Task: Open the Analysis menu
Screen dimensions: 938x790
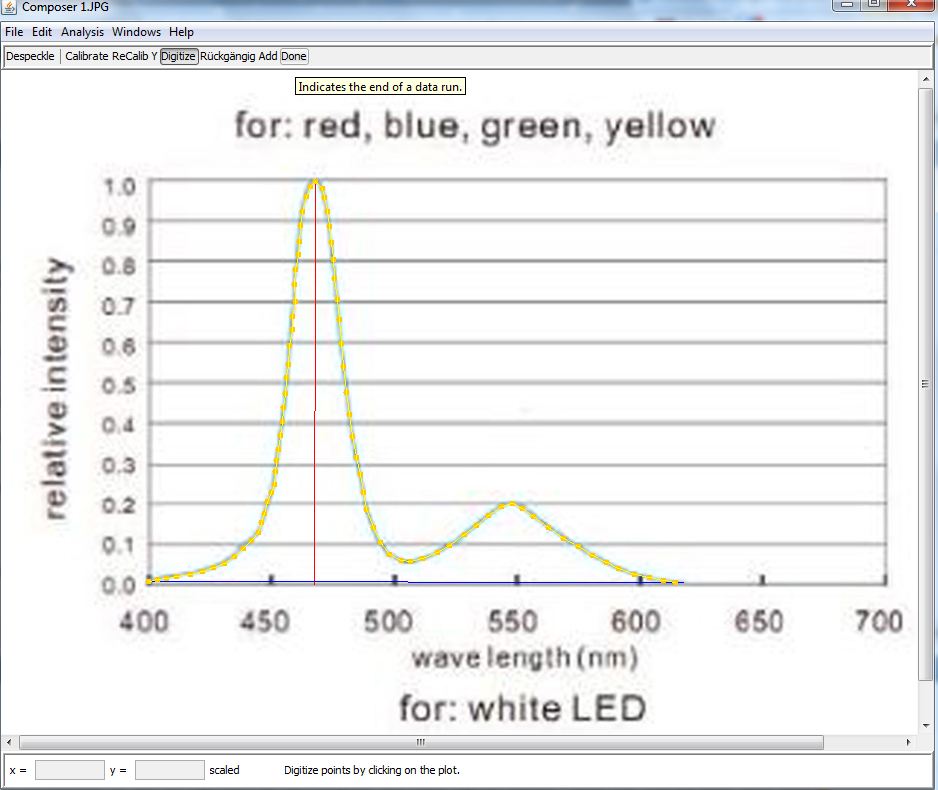Action: tap(82, 32)
